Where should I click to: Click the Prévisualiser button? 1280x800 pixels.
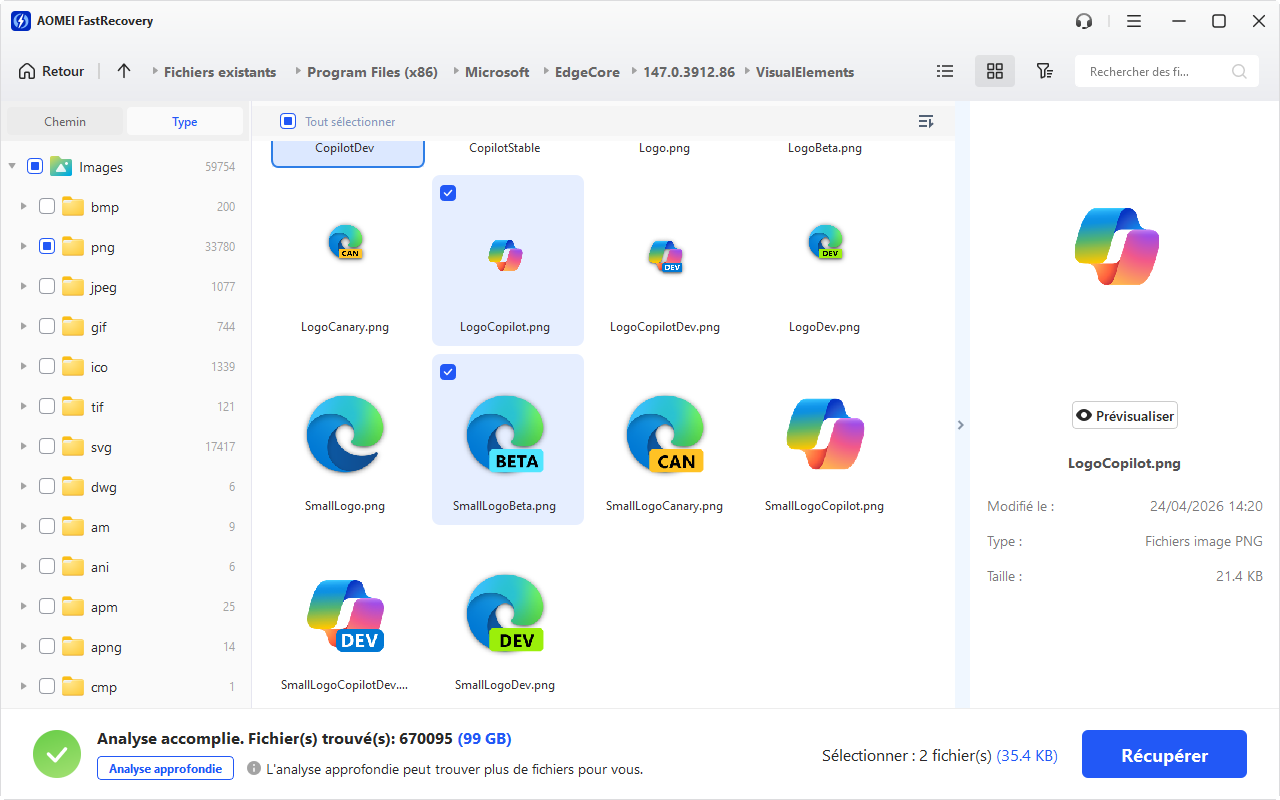coord(1125,416)
